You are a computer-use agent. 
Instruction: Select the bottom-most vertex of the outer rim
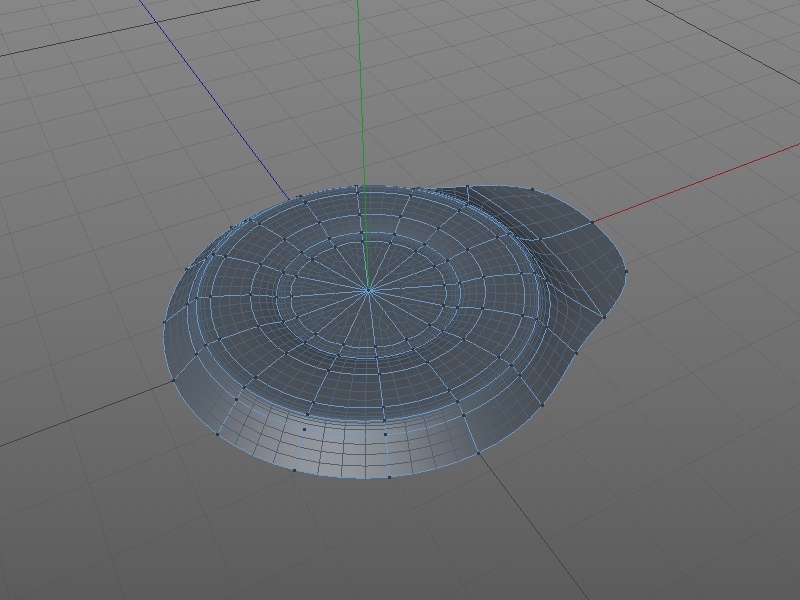tap(389, 477)
